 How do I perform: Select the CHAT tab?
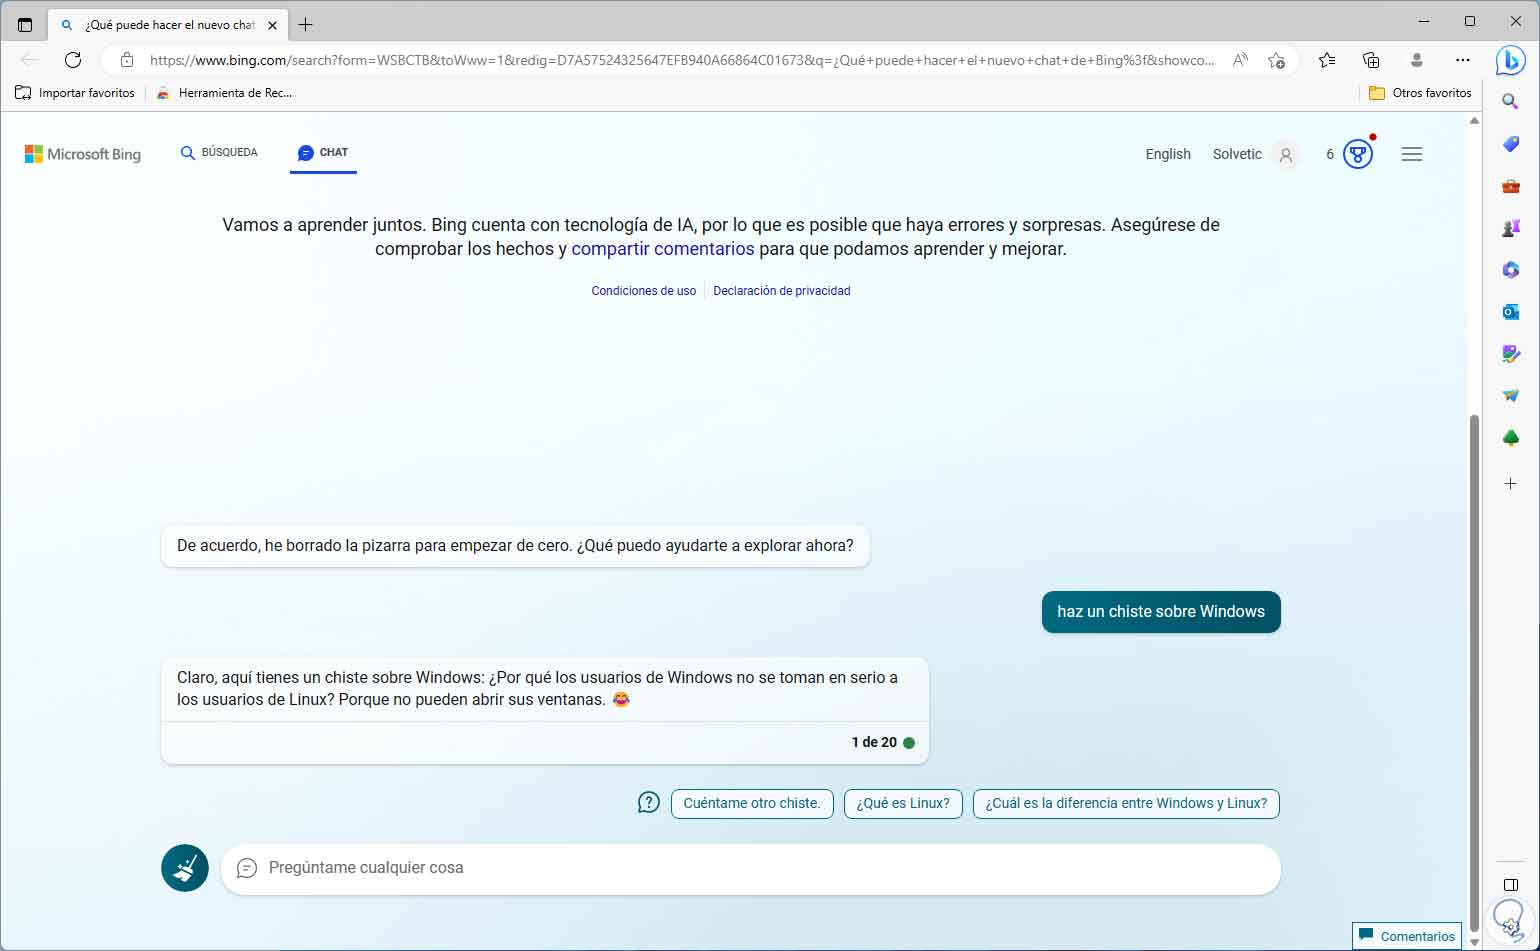click(x=323, y=153)
